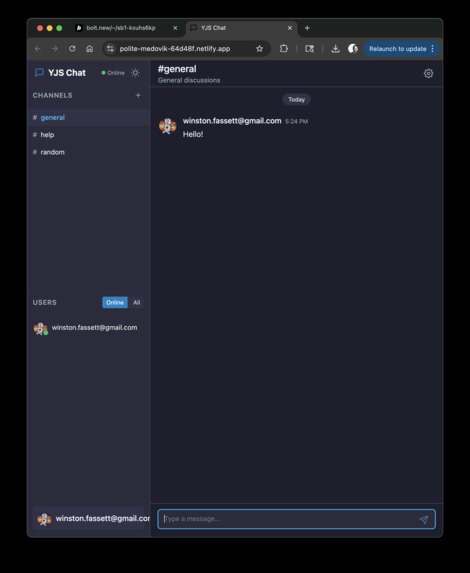Close the YJS Chat tab

[290, 28]
